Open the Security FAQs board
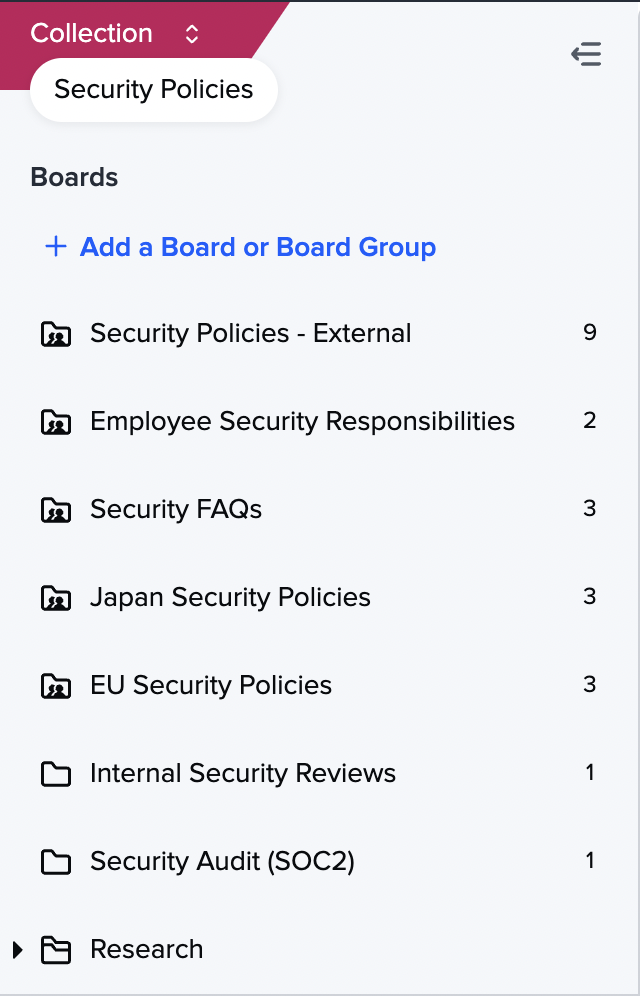Image resolution: width=640 pixels, height=996 pixels. pos(176,509)
